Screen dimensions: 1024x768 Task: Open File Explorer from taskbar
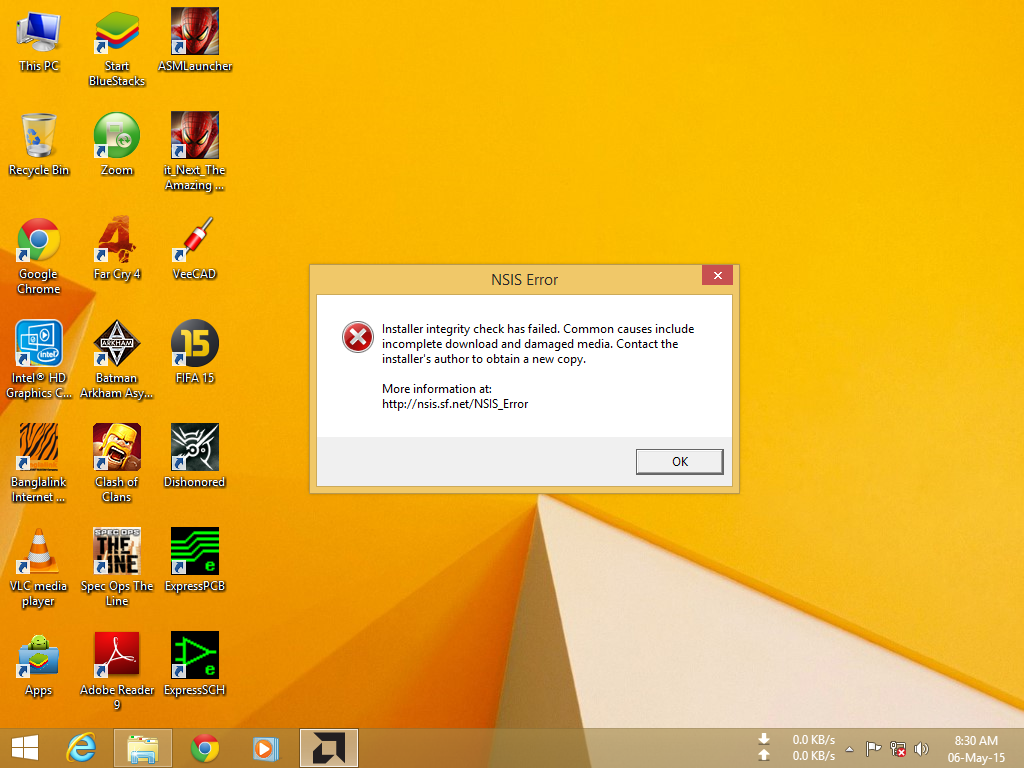143,748
